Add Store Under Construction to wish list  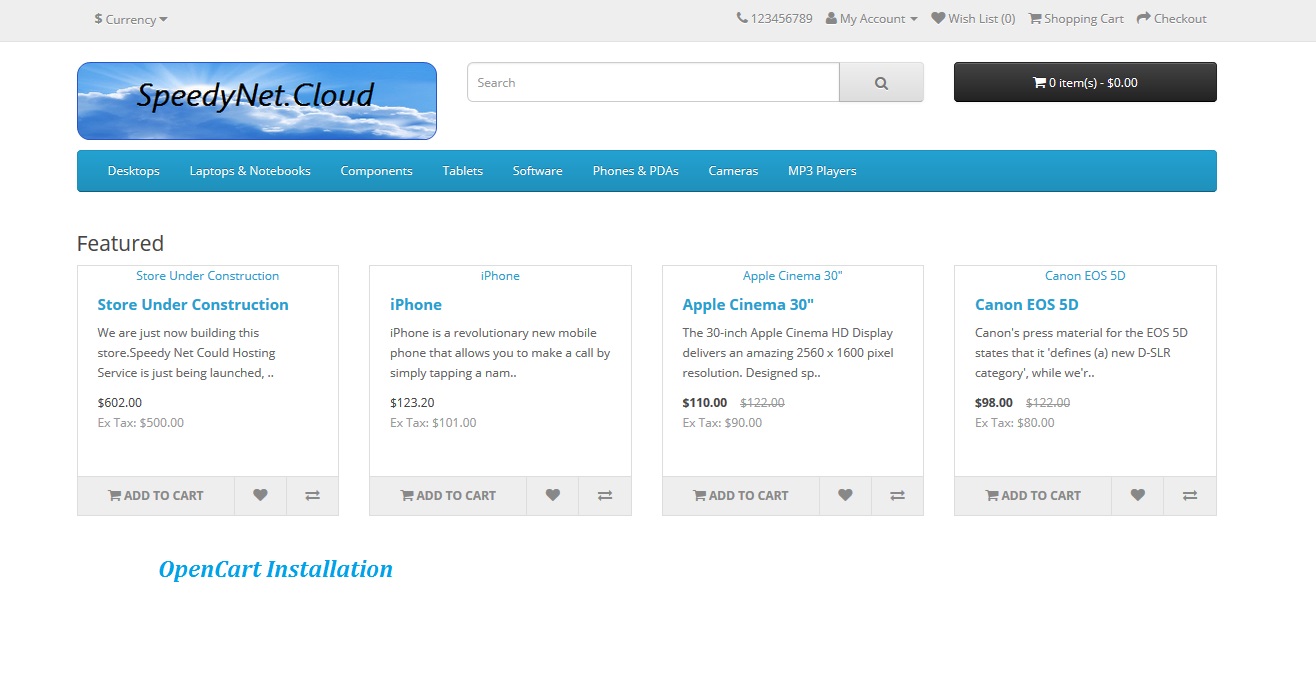[x=260, y=495]
